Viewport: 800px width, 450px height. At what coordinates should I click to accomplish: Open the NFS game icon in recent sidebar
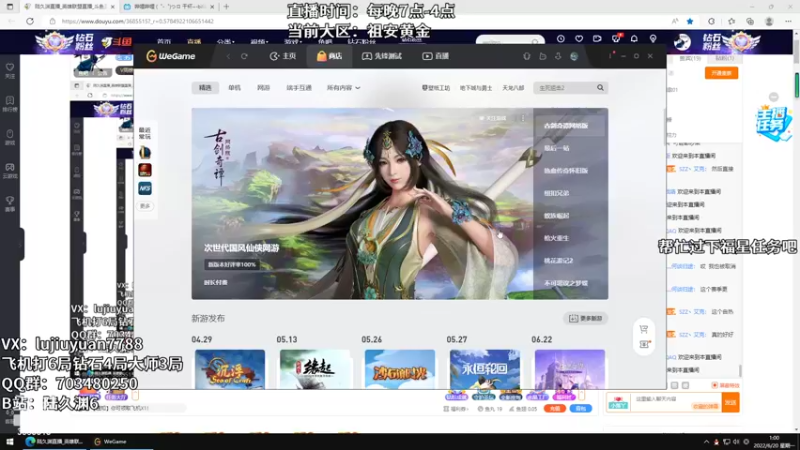(x=145, y=188)
